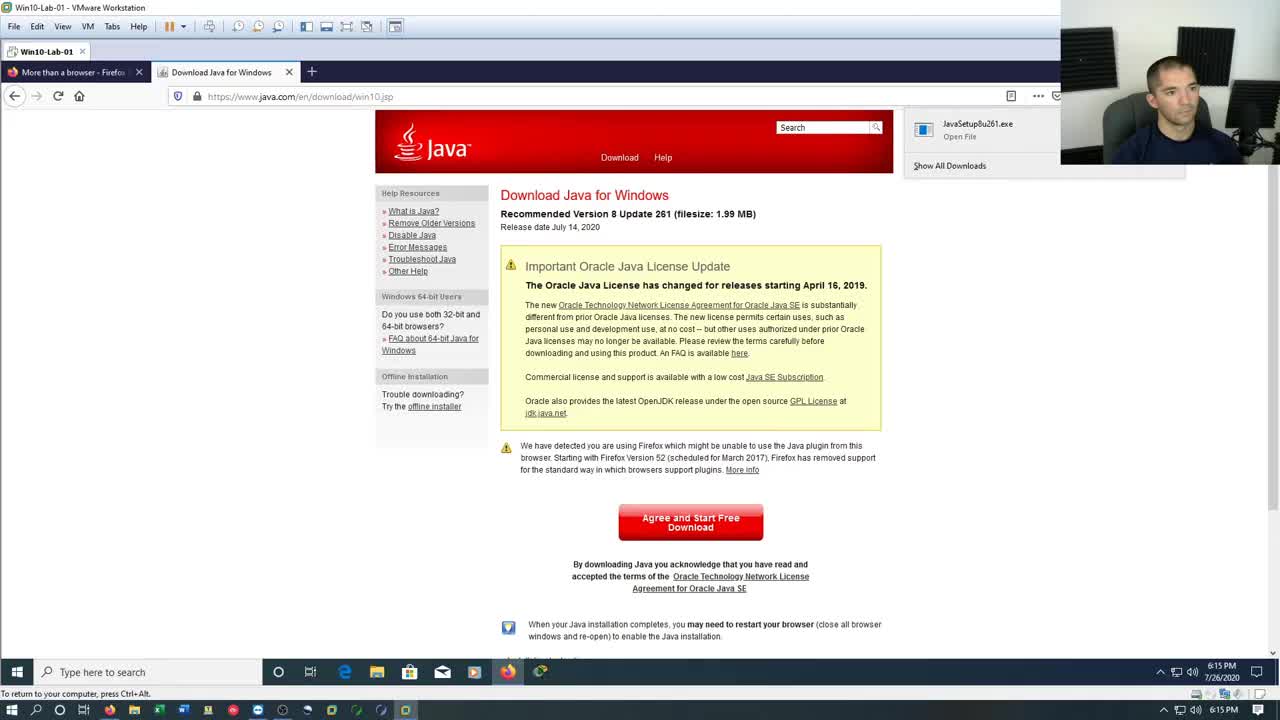Click the console view icon in VMware toolbar
Viewport: 1280px width, 720px height.
point(395,26)
